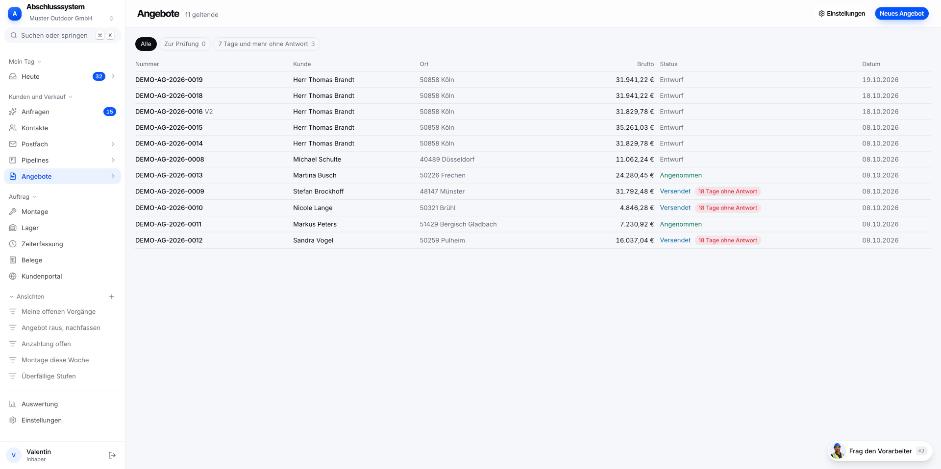Open the Belege receipt icon
The image size is (941, 469).
point(13,260)
